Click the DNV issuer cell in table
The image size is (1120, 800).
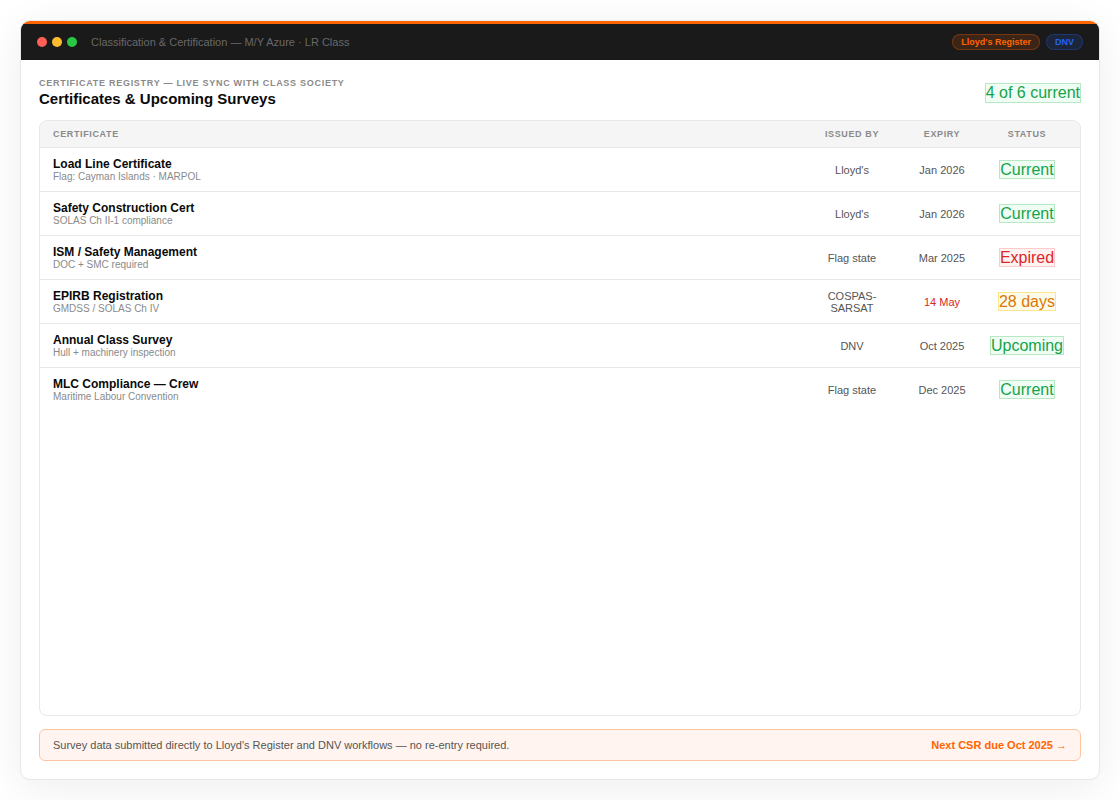(851, 346)
